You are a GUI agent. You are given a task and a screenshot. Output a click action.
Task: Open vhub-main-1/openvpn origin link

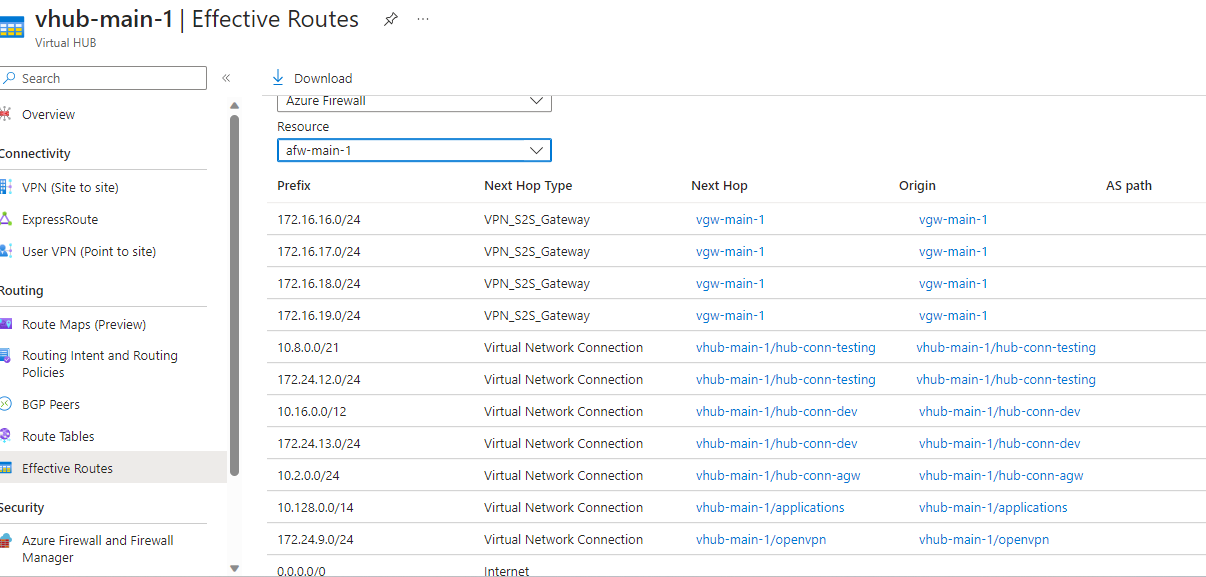pyautogui.click(x=984, y=539)
